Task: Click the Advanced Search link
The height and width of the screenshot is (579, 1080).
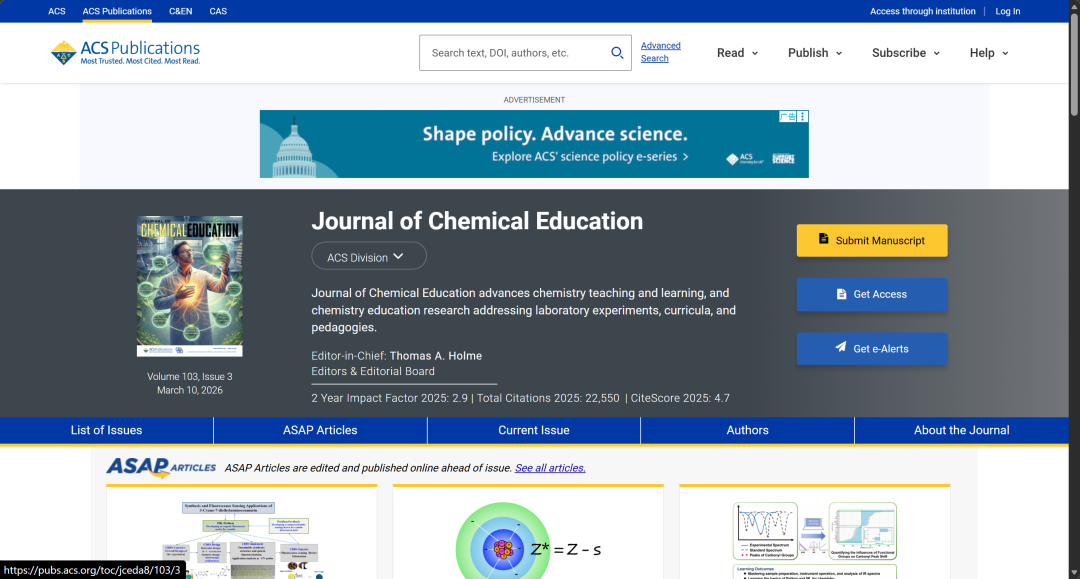Action: tap(660, 52)
